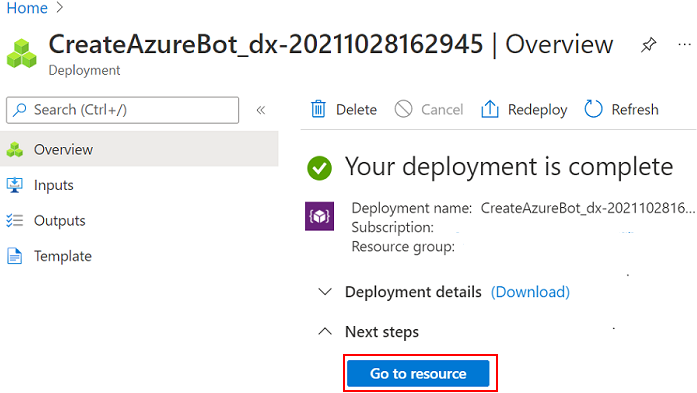Select Overview in the sidebar menu
The image size is (697, 393).
(139, 149)
